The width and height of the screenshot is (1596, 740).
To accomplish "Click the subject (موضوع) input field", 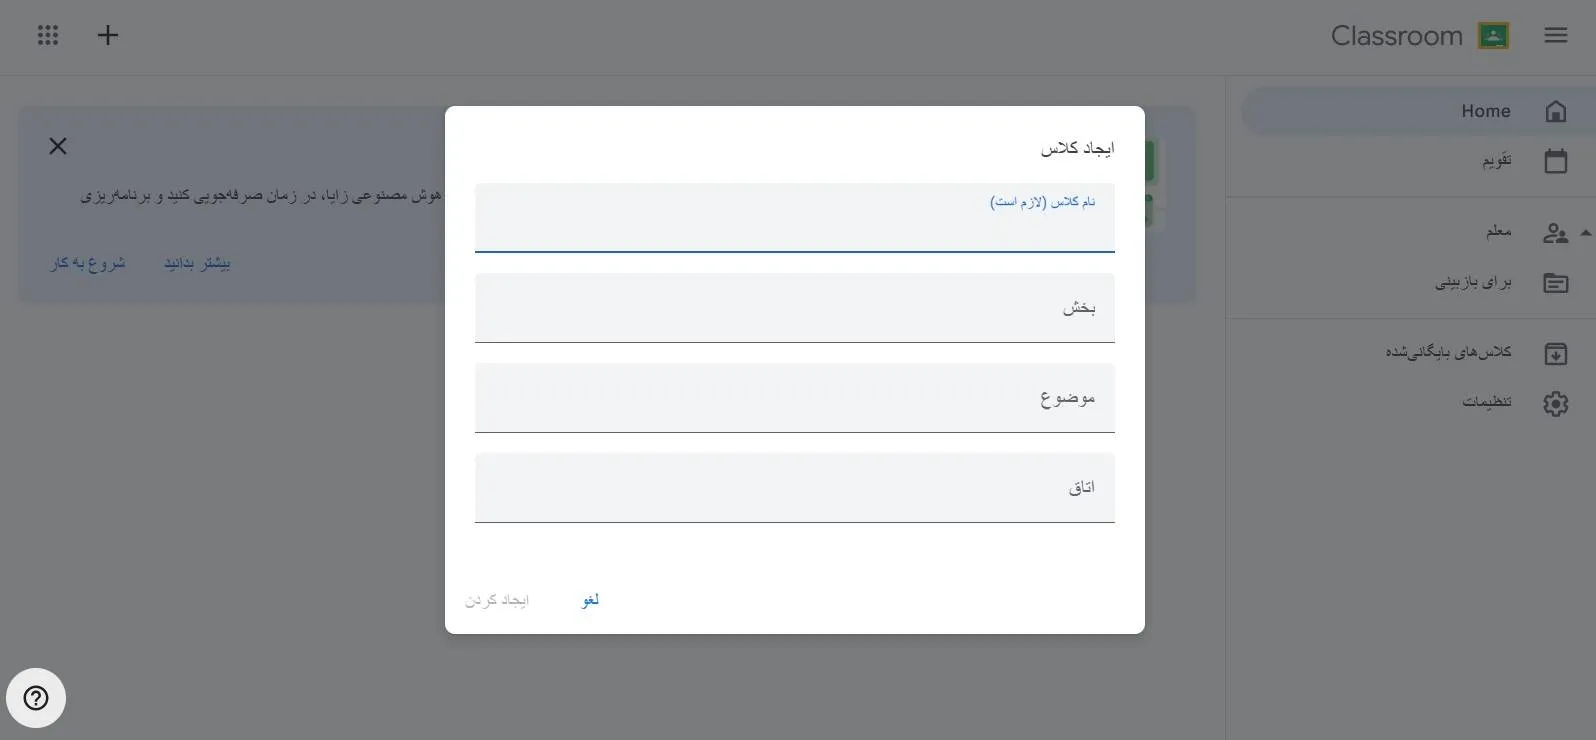I will pyautogui.click(x=794, y=398).
